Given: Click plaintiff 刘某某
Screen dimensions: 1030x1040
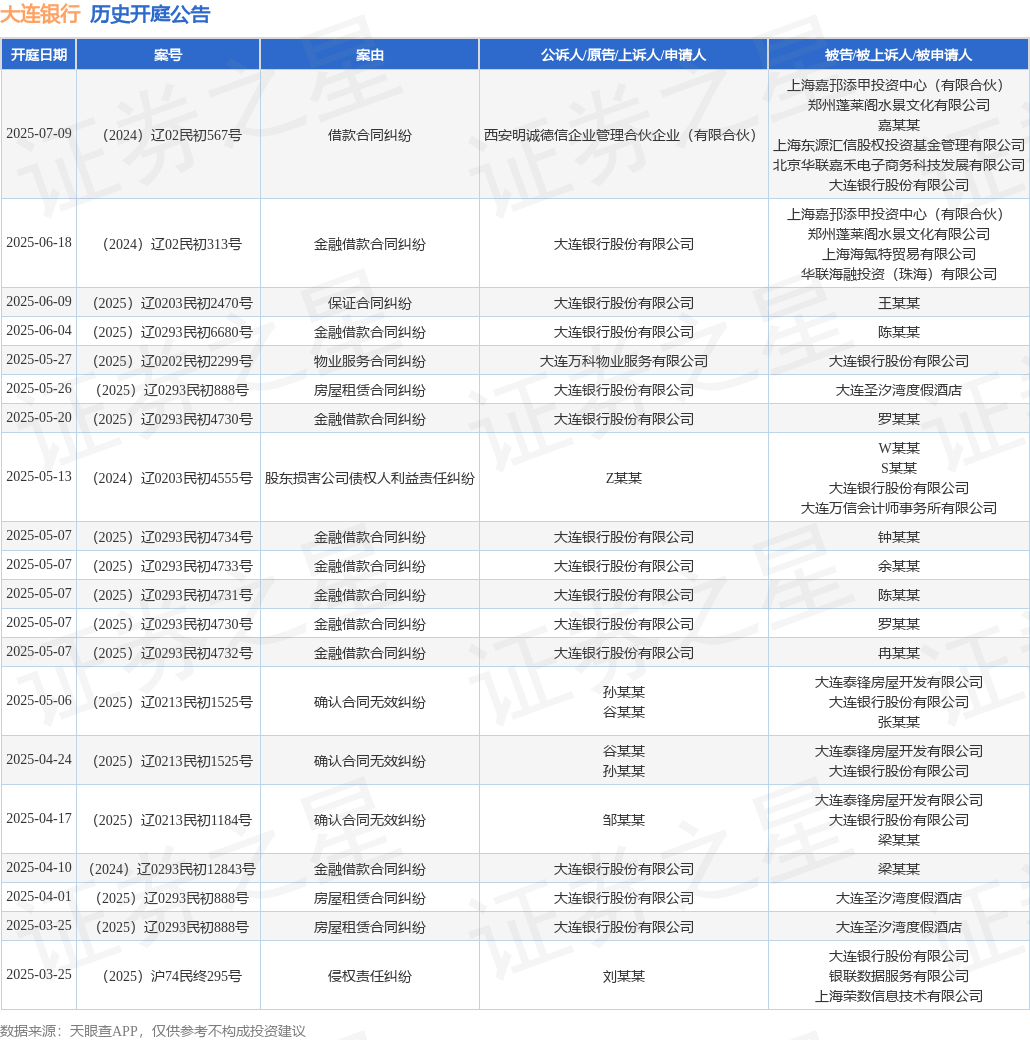Looking at the screenshot, I should [623, 976].
